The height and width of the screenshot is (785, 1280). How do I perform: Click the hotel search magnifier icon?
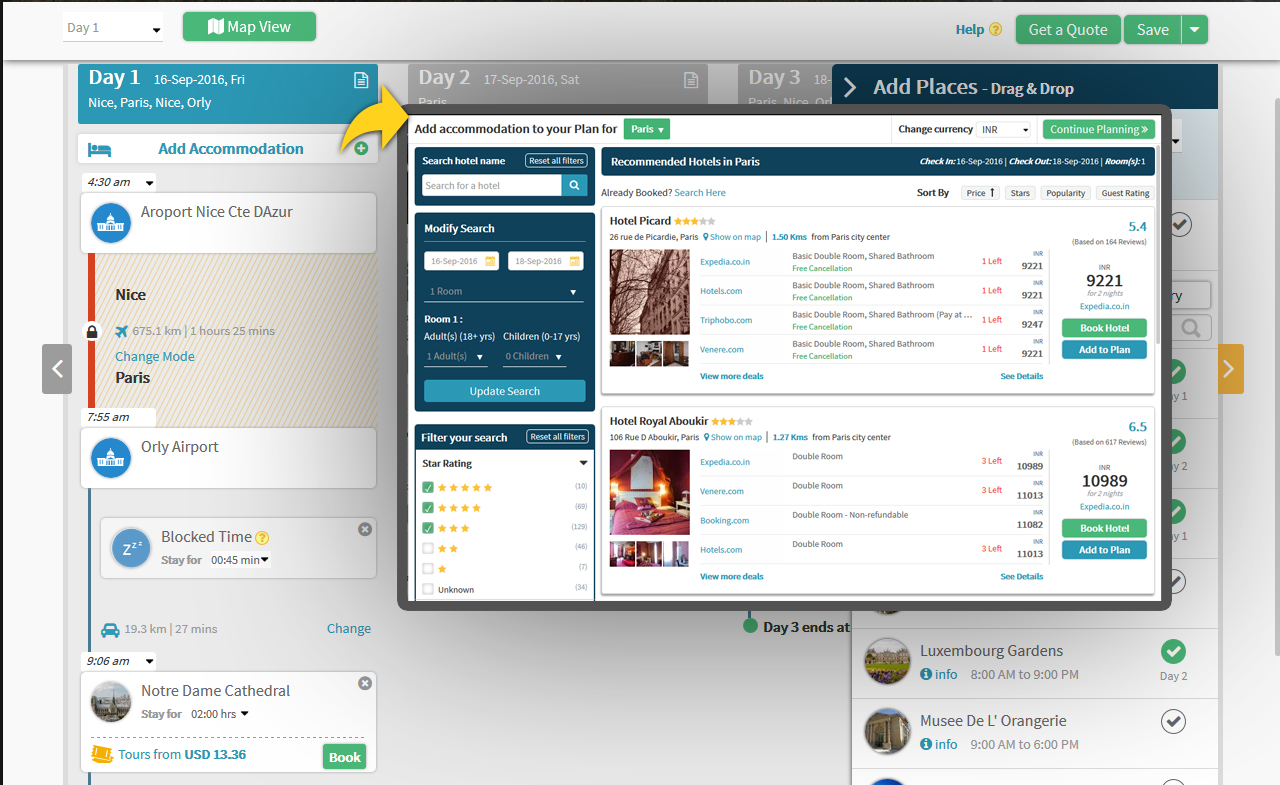(x=574, y=186)
